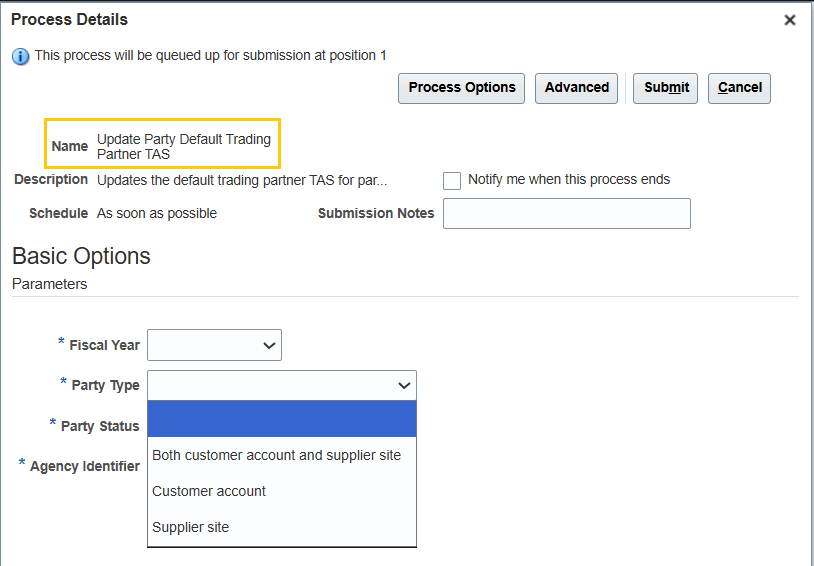Image resolution: width=814 pixels, height=566 pixels.
Task: Click the Fiscal Year label
Action: 104,345
